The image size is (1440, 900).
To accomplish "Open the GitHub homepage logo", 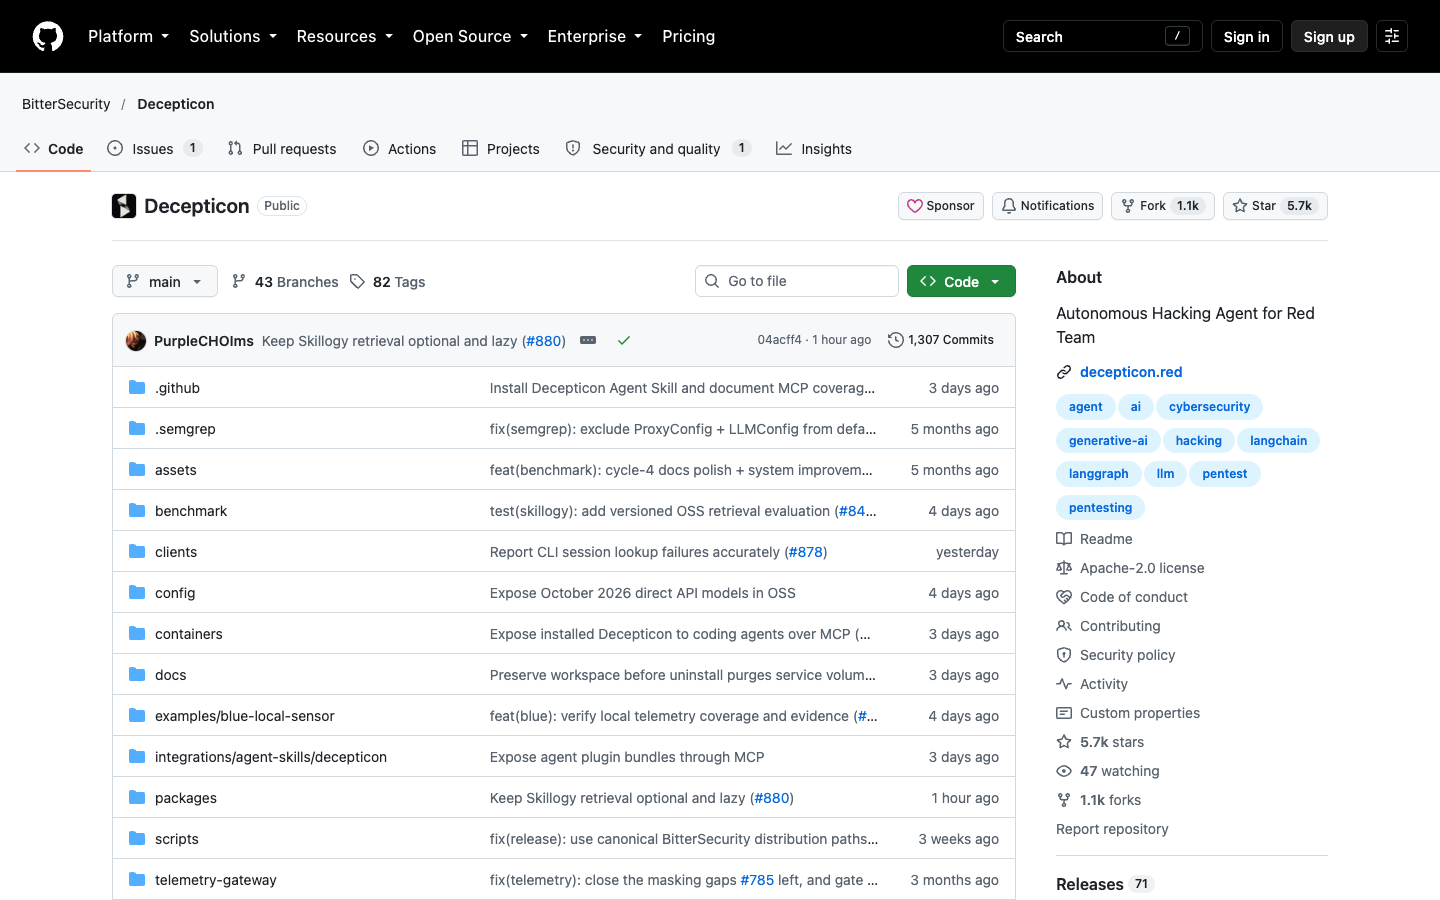I will point(48,36).
